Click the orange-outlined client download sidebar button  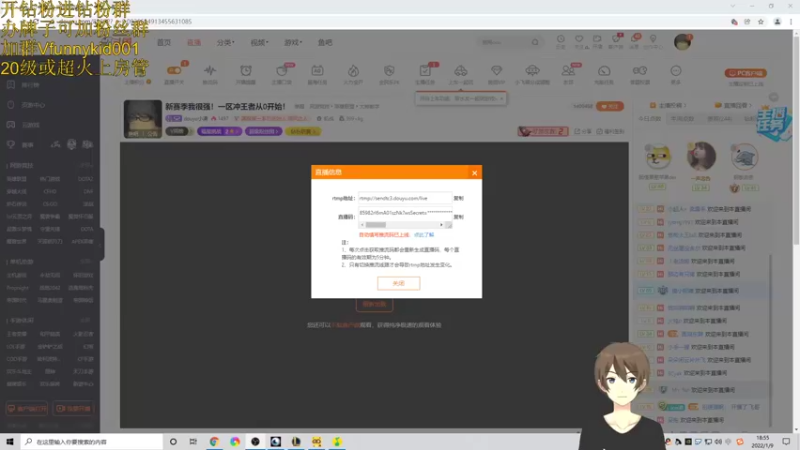(x=27, y=409)
